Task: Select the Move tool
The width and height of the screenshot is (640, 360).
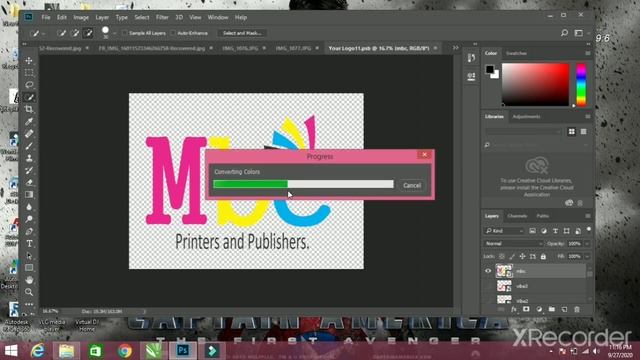Action: click(x=29, y=61)
